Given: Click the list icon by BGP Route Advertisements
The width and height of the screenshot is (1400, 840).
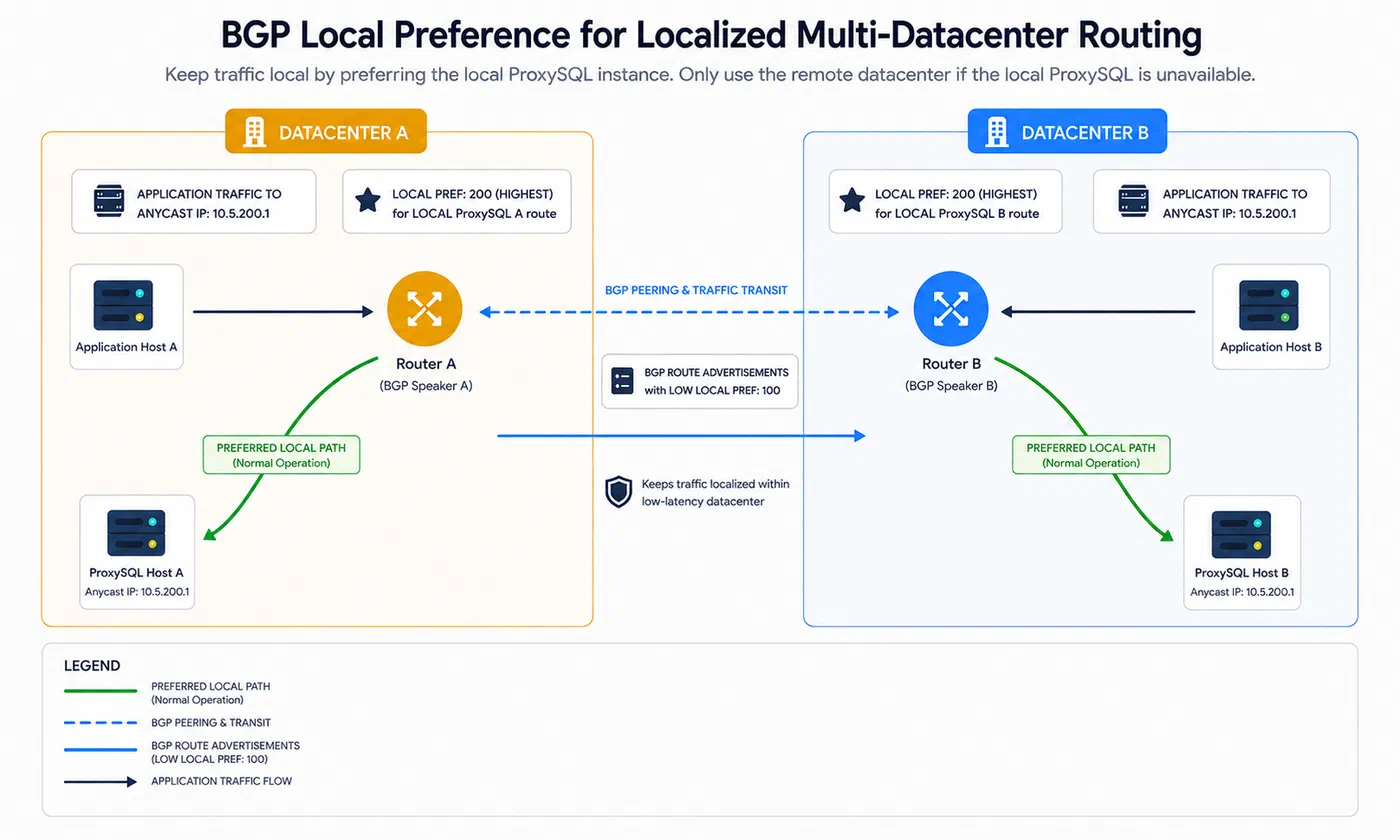Looking at the screenshot, I should (x=622, y=381).
